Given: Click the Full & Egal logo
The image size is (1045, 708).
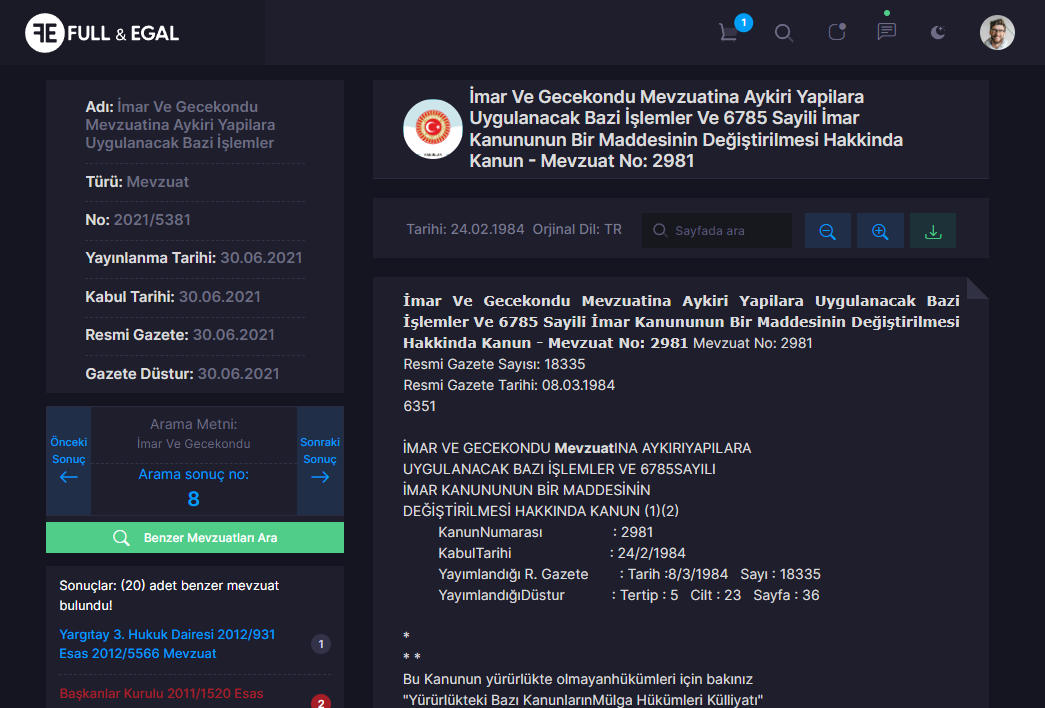Looking at the screenshot, I should tap(102, 33).
